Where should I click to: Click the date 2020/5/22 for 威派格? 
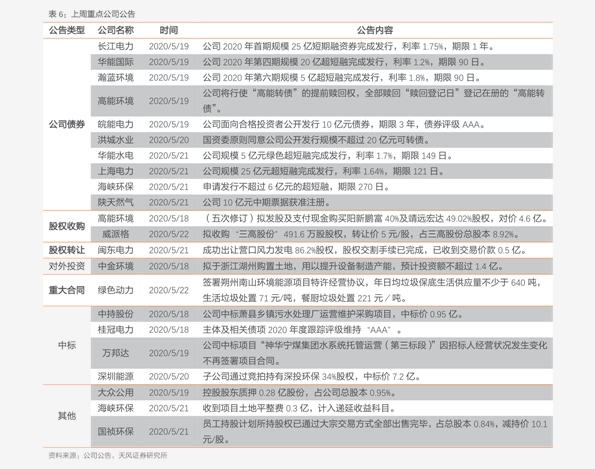click(x=169, y=234)
